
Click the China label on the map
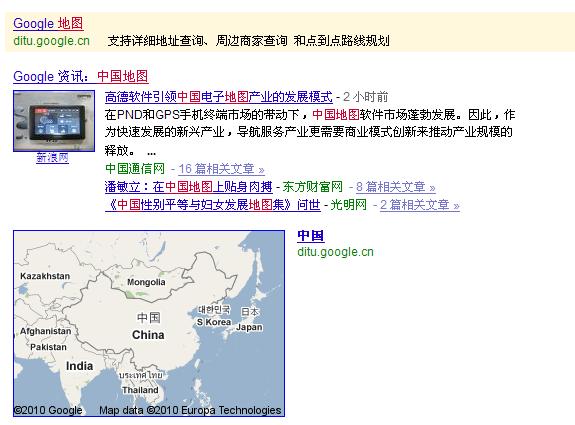(148, 335)
